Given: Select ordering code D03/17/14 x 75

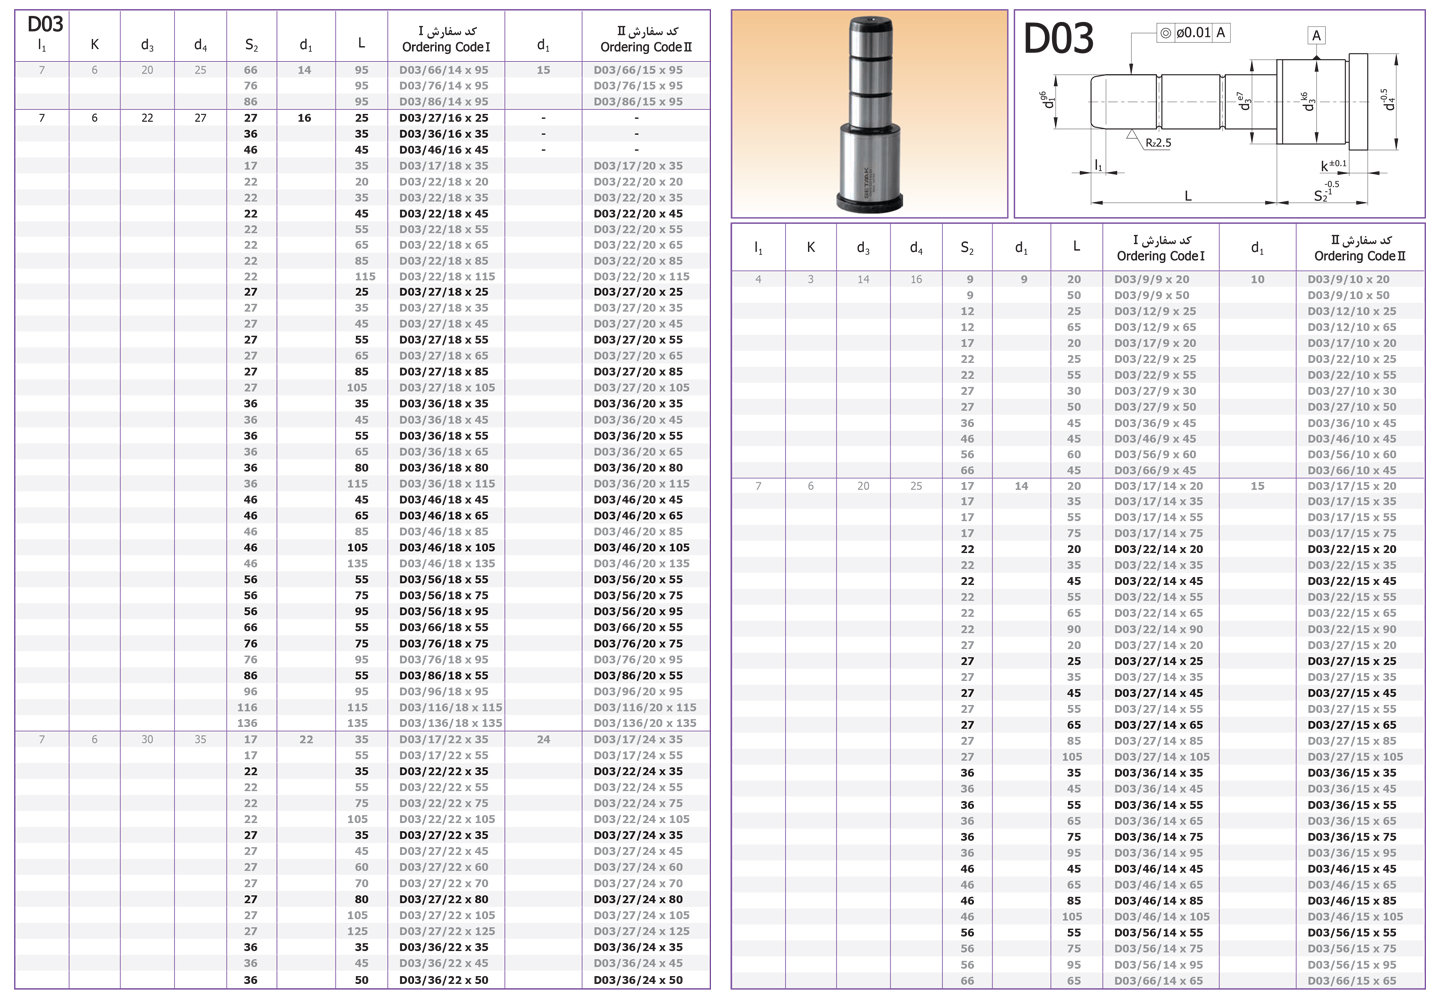Looking at the screenshot, I should click(1159, 534).
